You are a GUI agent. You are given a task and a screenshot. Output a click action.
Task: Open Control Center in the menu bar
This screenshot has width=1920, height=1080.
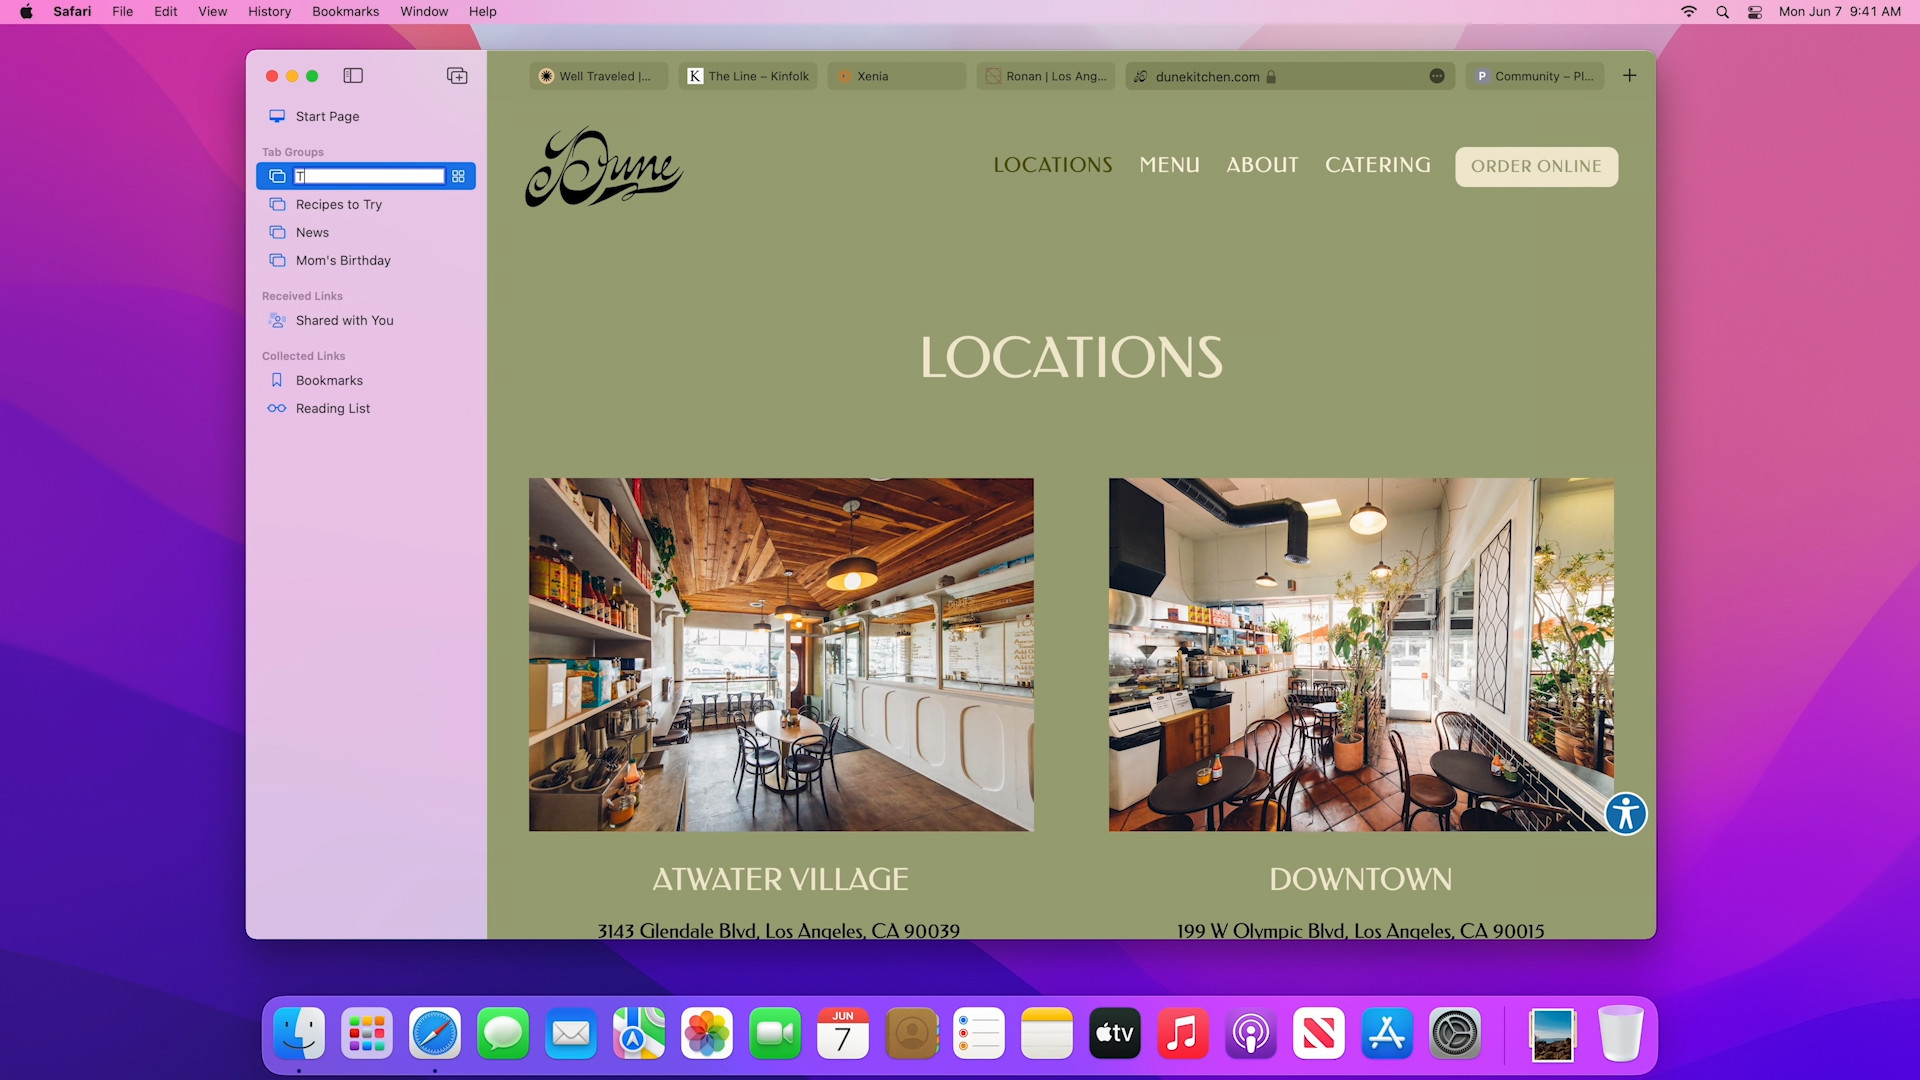click(x=1754, y=12)
